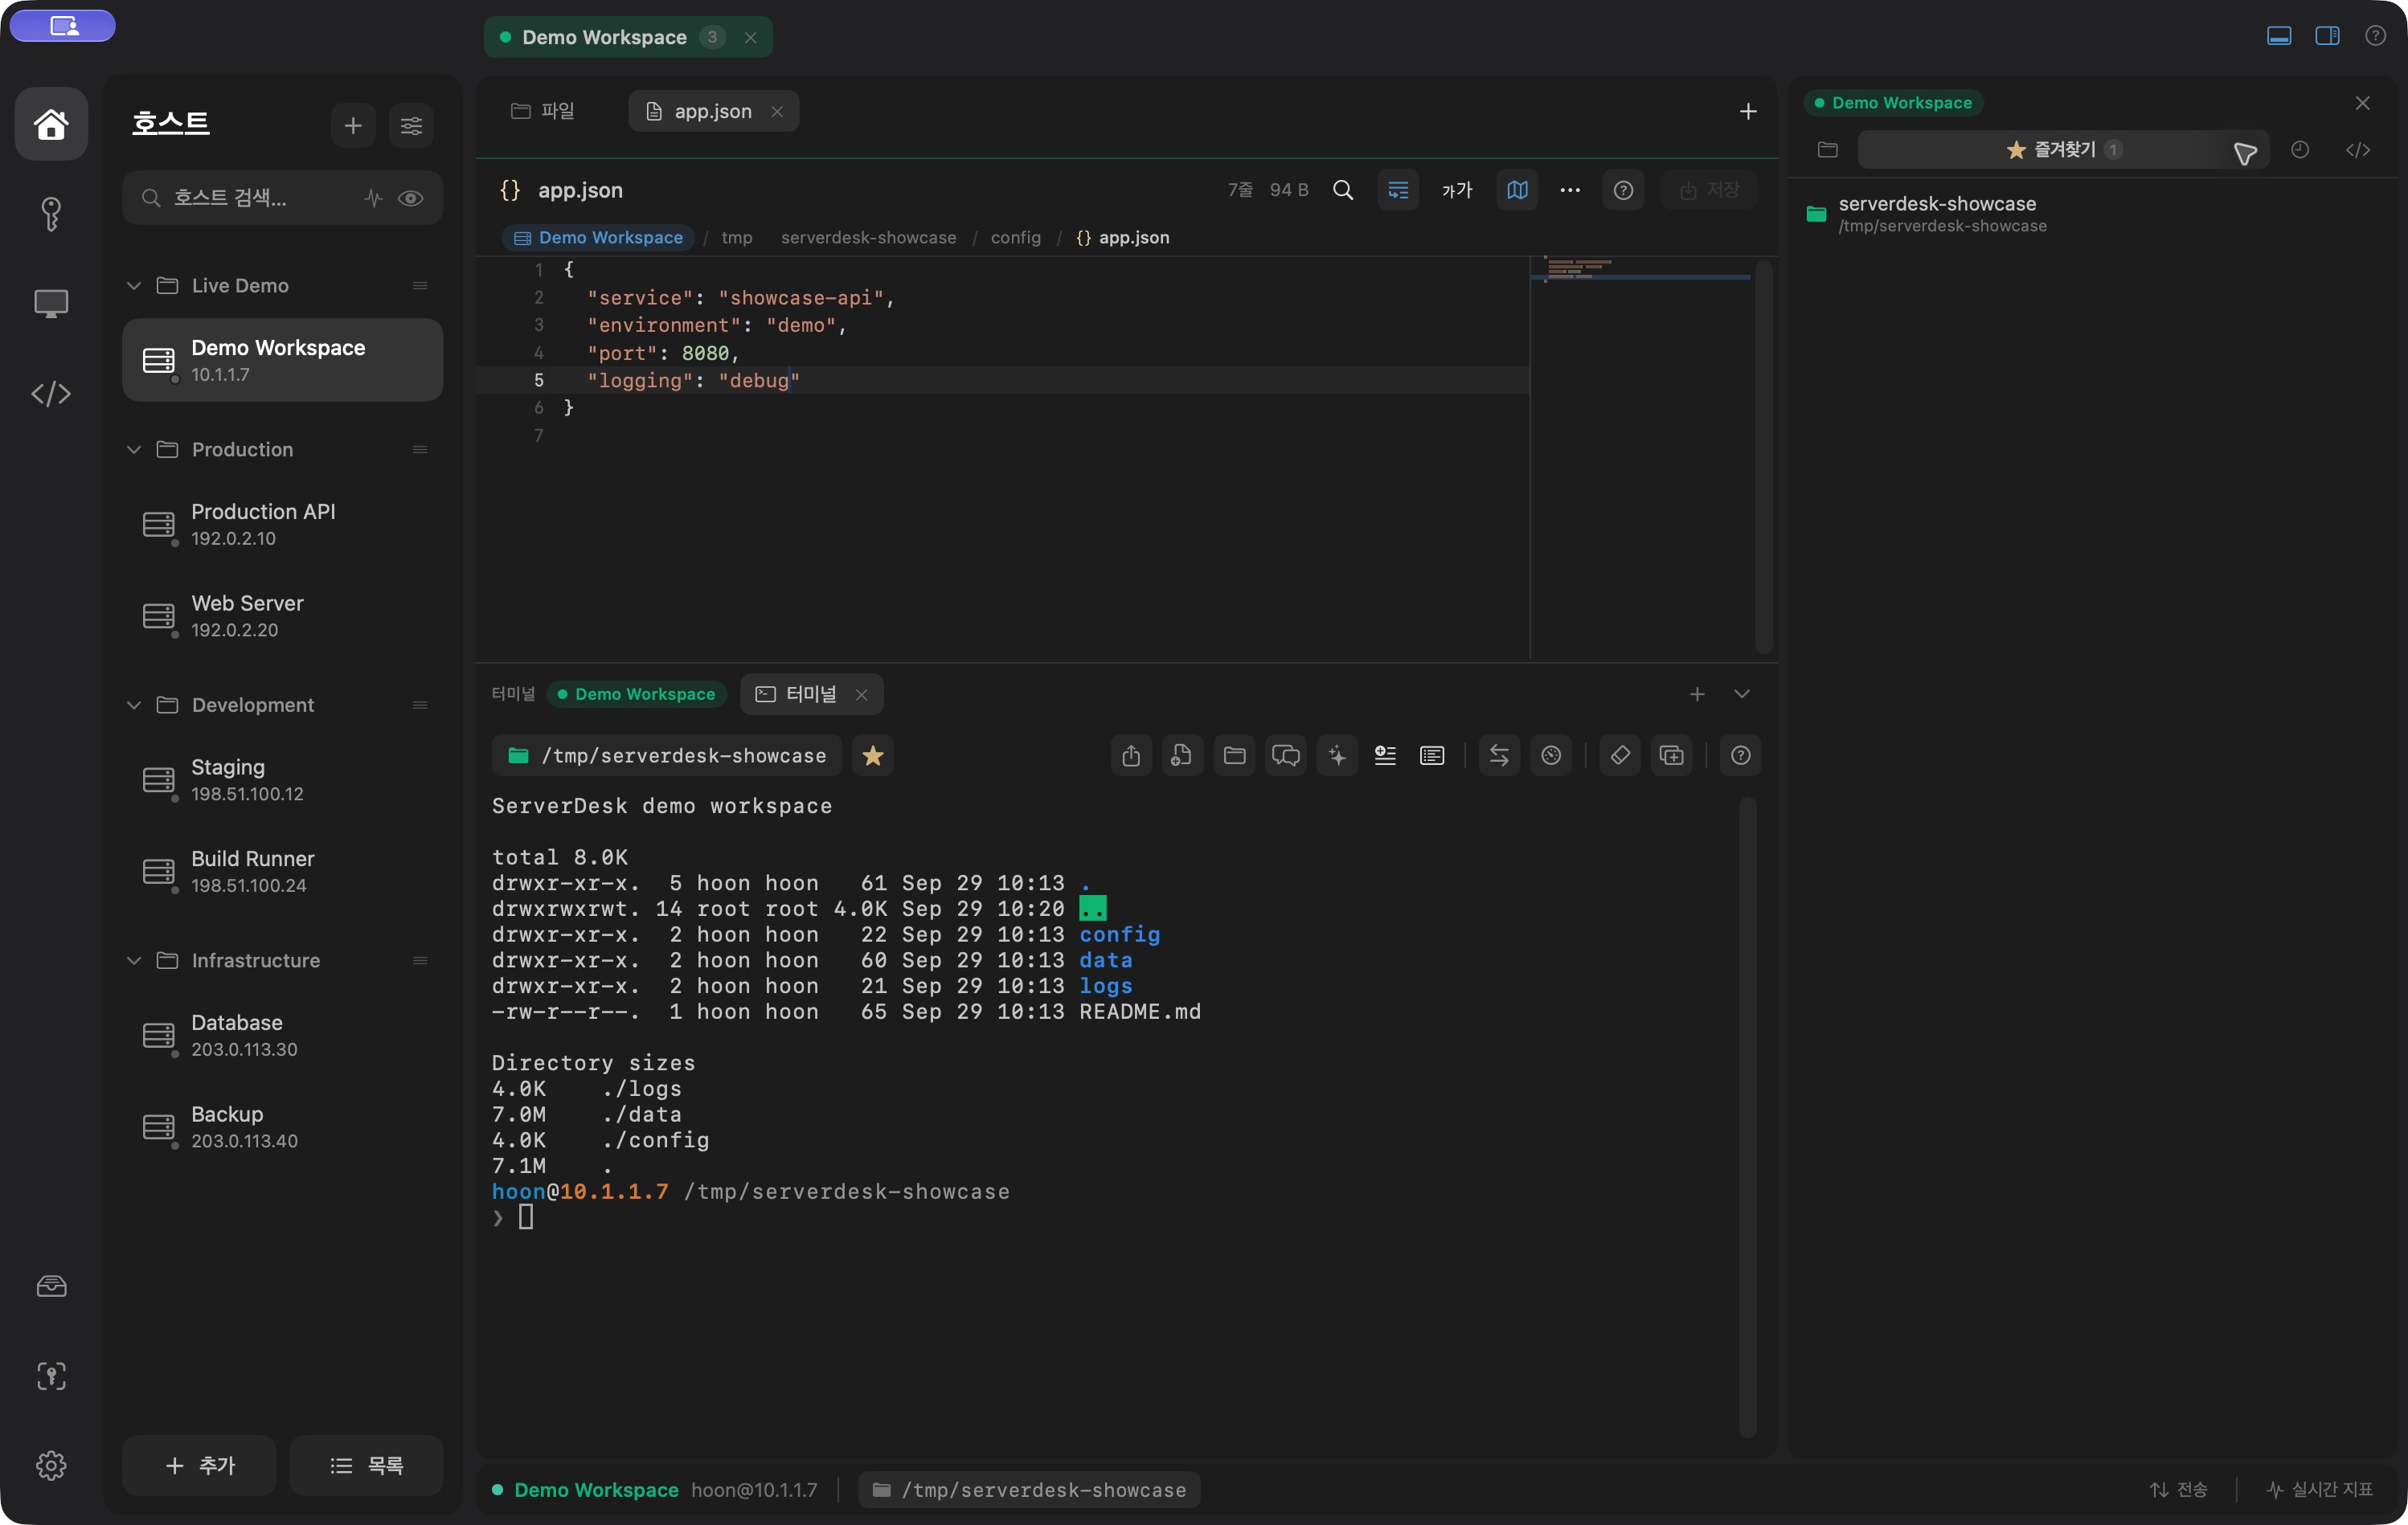Click the folder icon in the terminal toolbar

click(x=1234, y=756)
